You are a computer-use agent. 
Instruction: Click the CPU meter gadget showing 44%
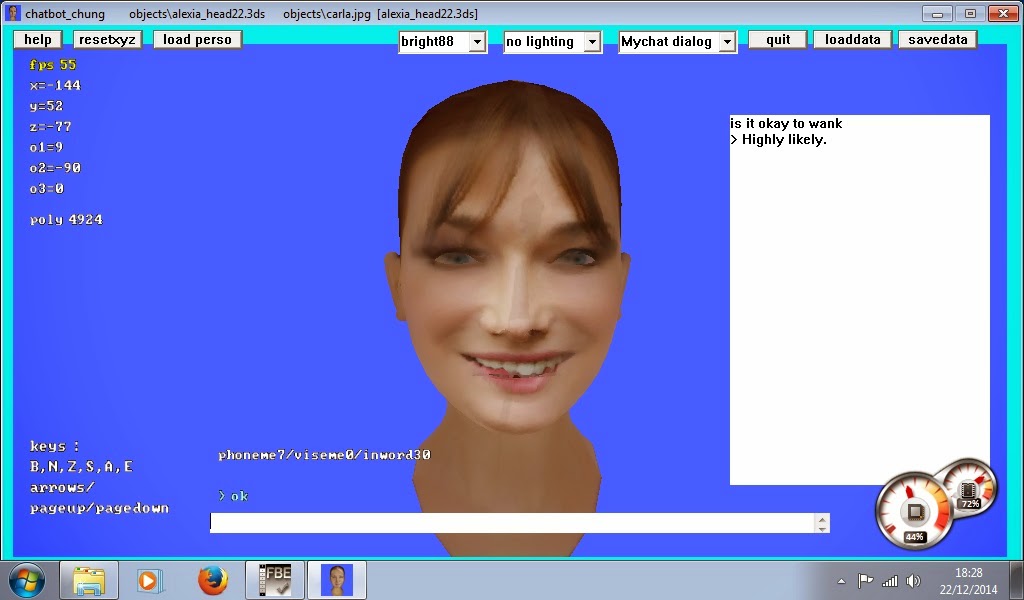(x=914, y=511)
